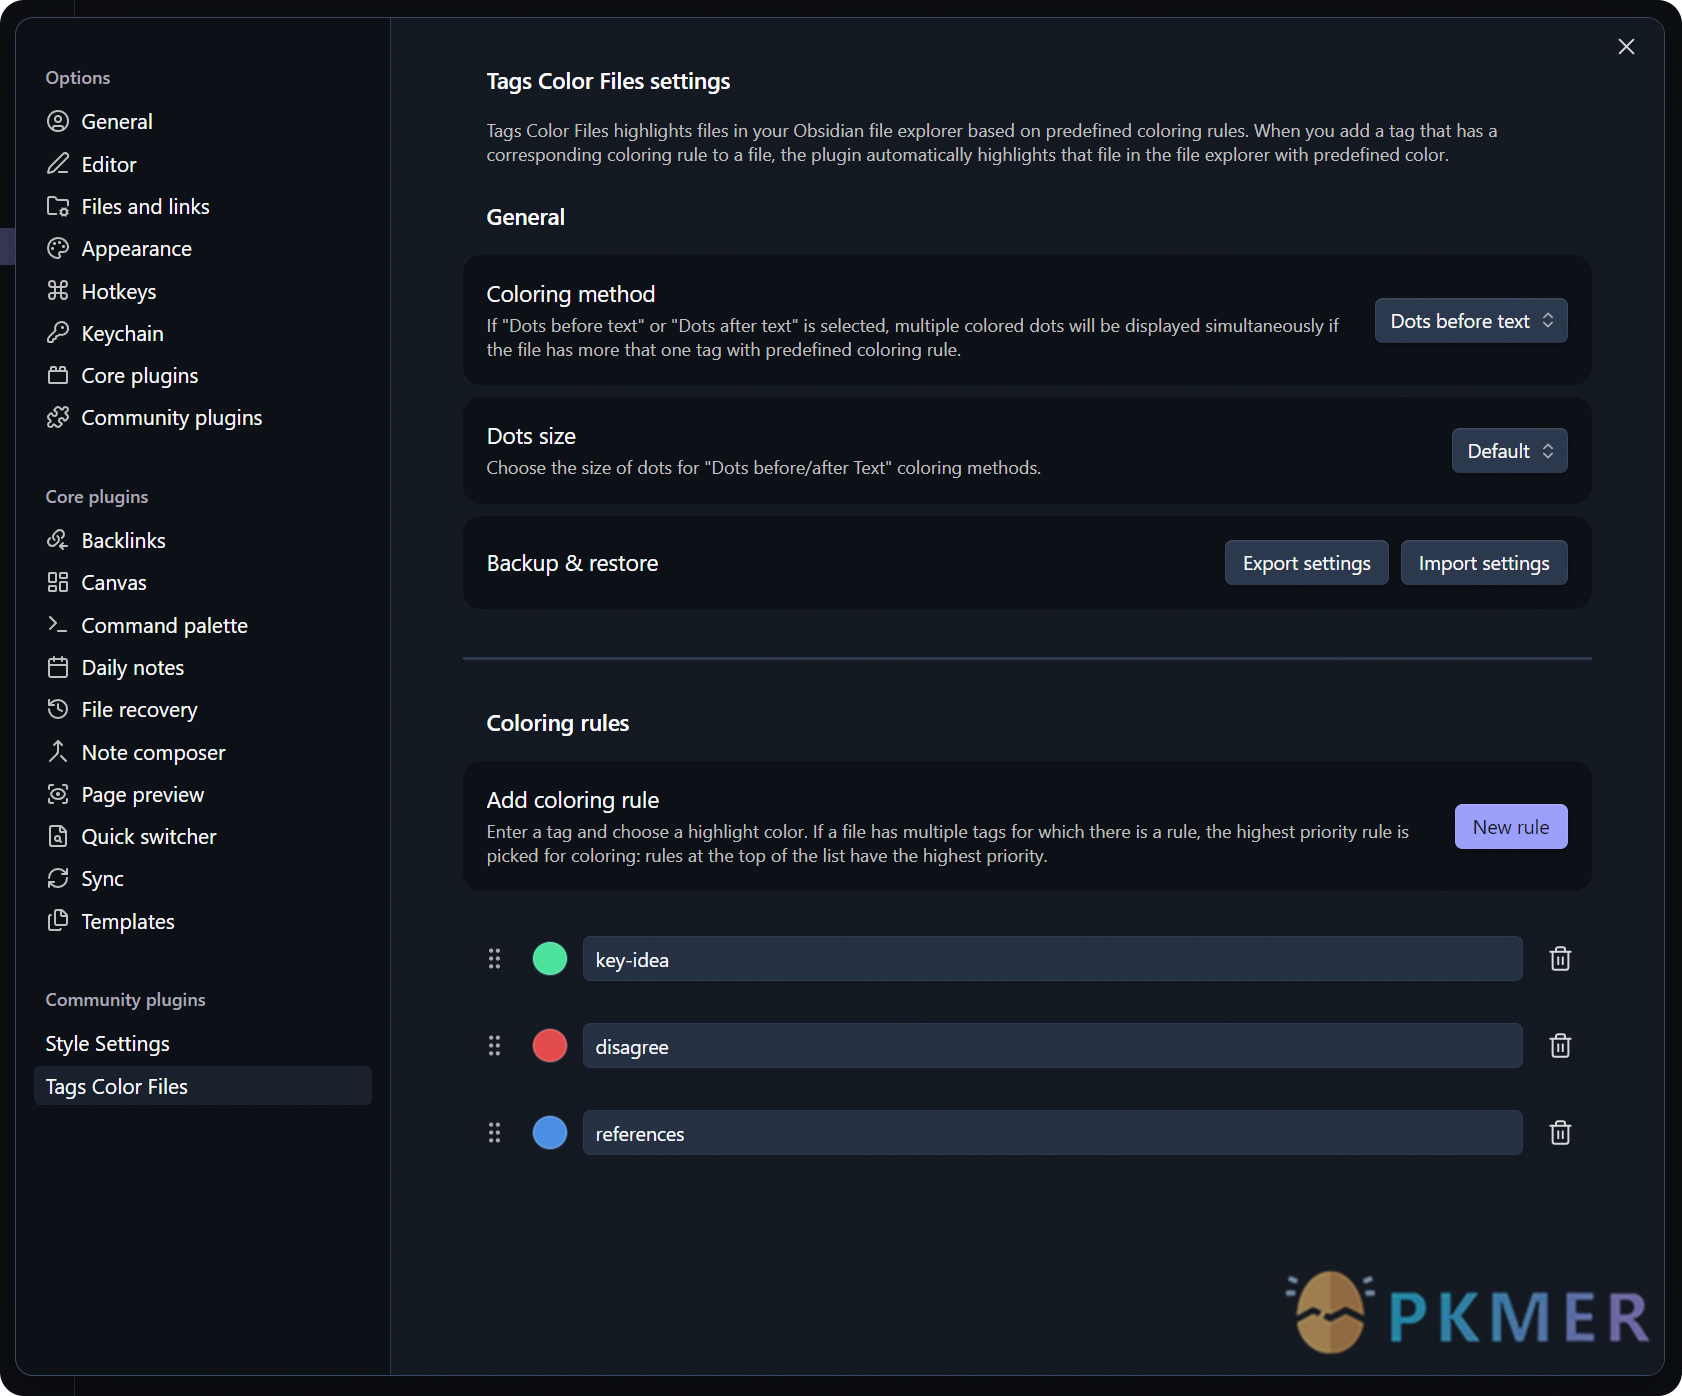The image size is (1682, 1396).
Task: Open Note composer settings
Action: 203,752
